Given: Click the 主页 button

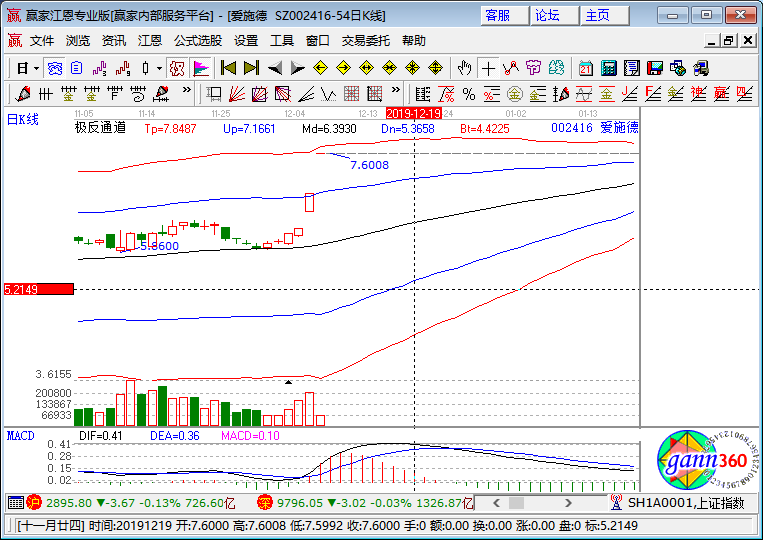Looking at the screenshot, I should coord(605,16).
